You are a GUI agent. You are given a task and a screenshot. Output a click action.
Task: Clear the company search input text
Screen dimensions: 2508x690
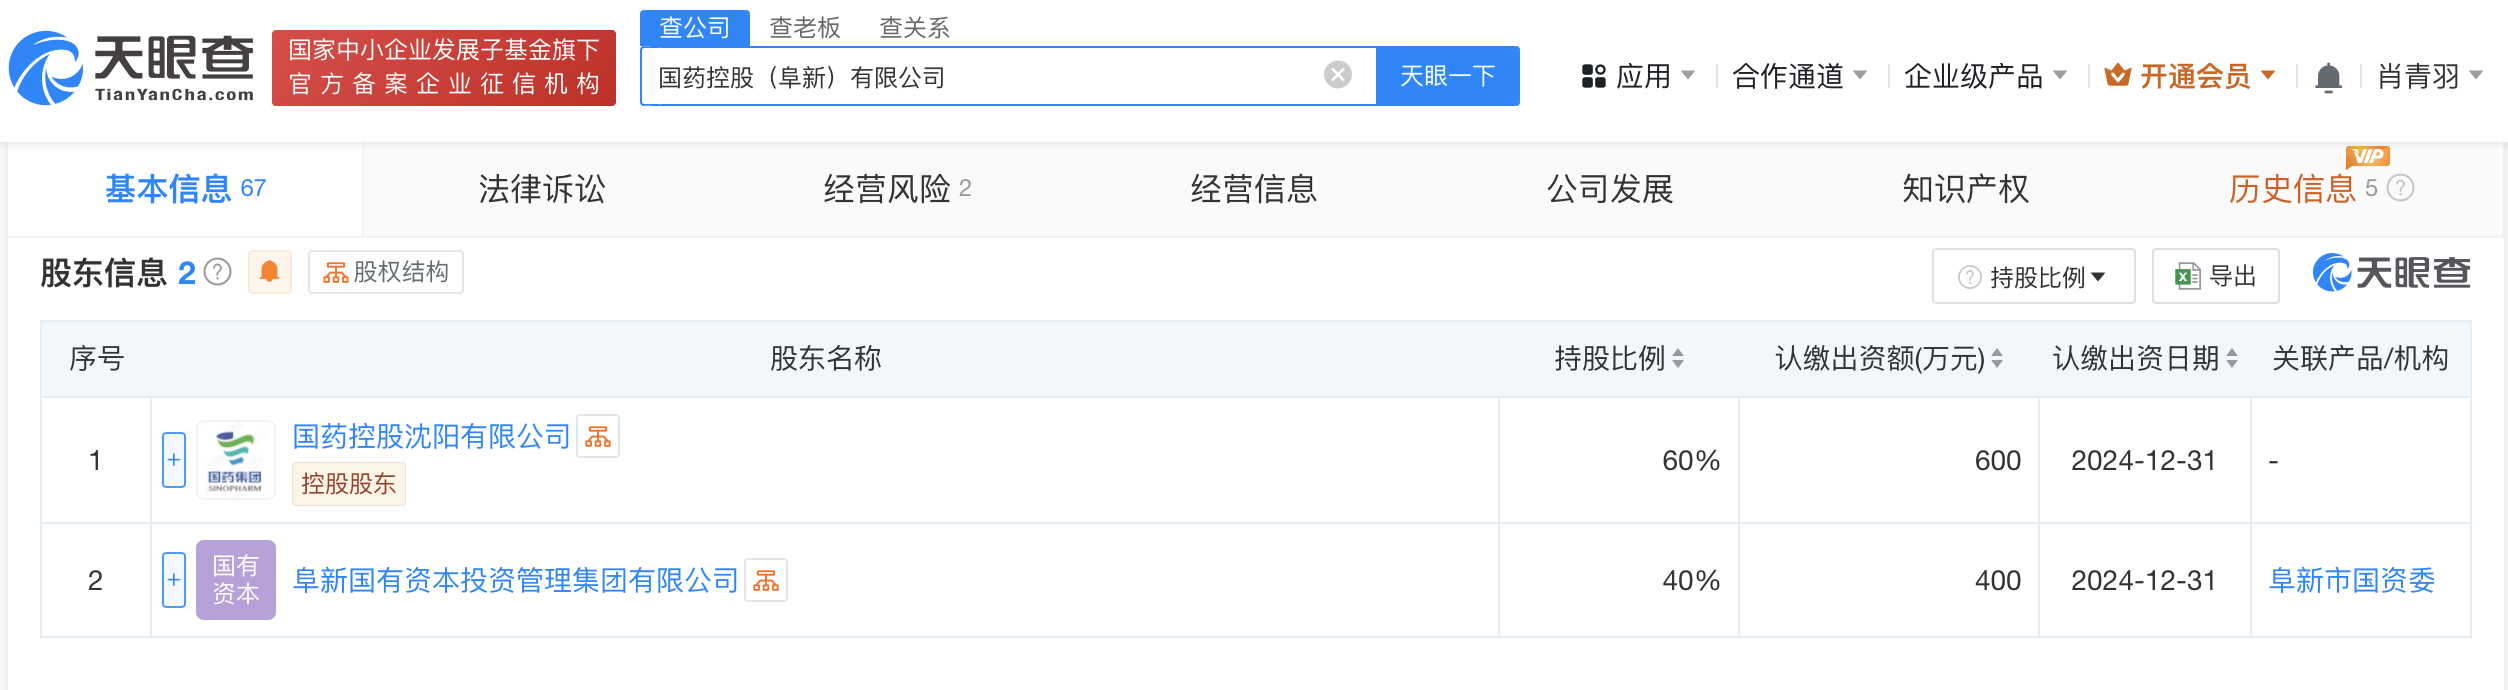(1337, 75)
